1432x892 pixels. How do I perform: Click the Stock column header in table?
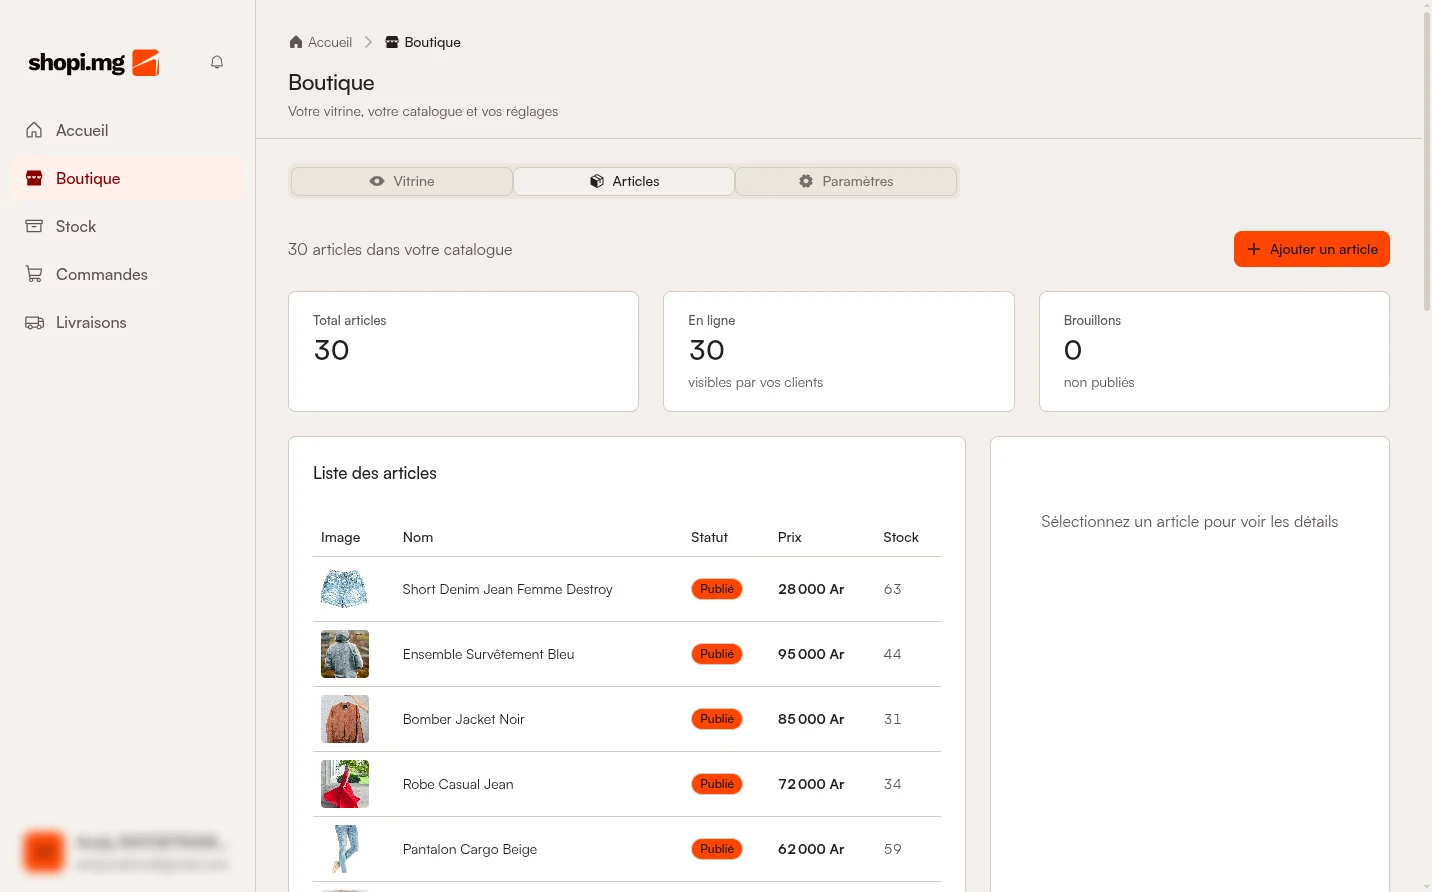coord(901,537)
